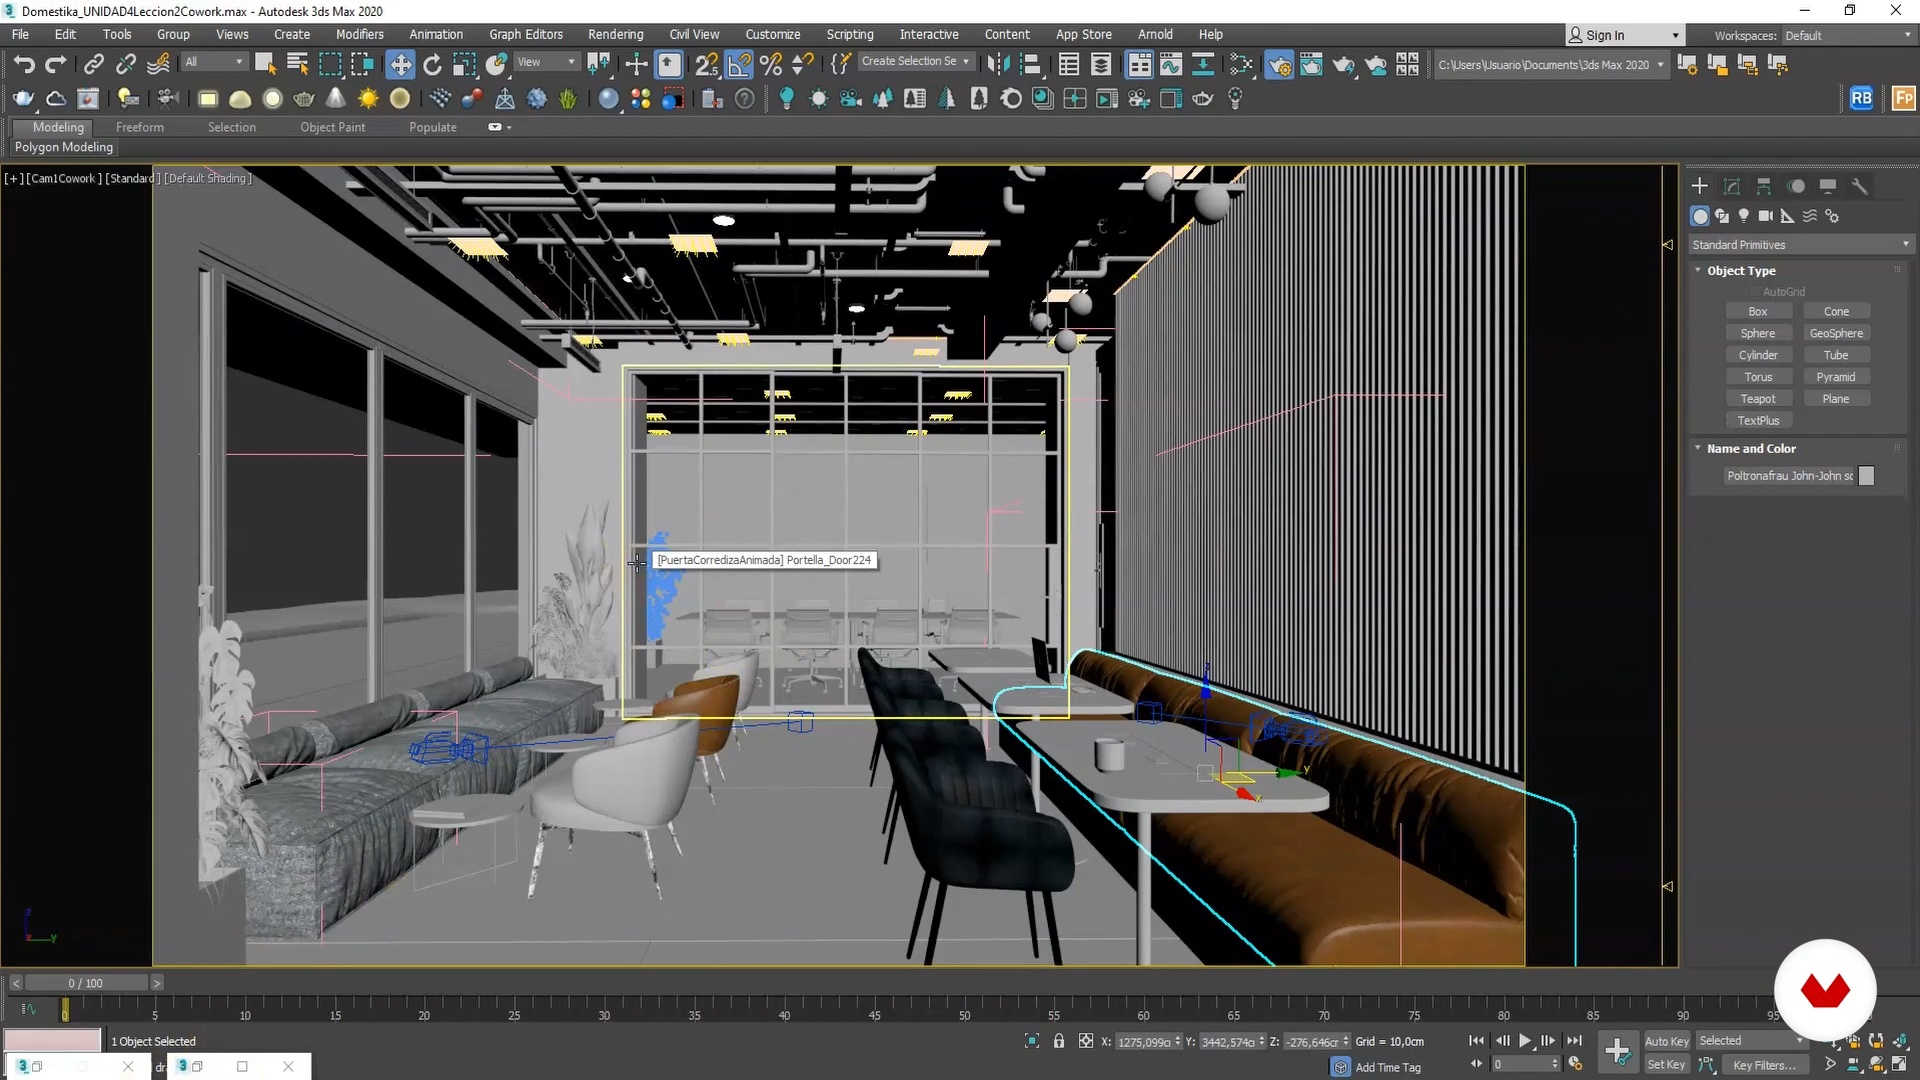This screenshot has width=1920, height=1080.
Task: Toggle the Selection Lock padlock icon
Action: coord(1059,1041)
